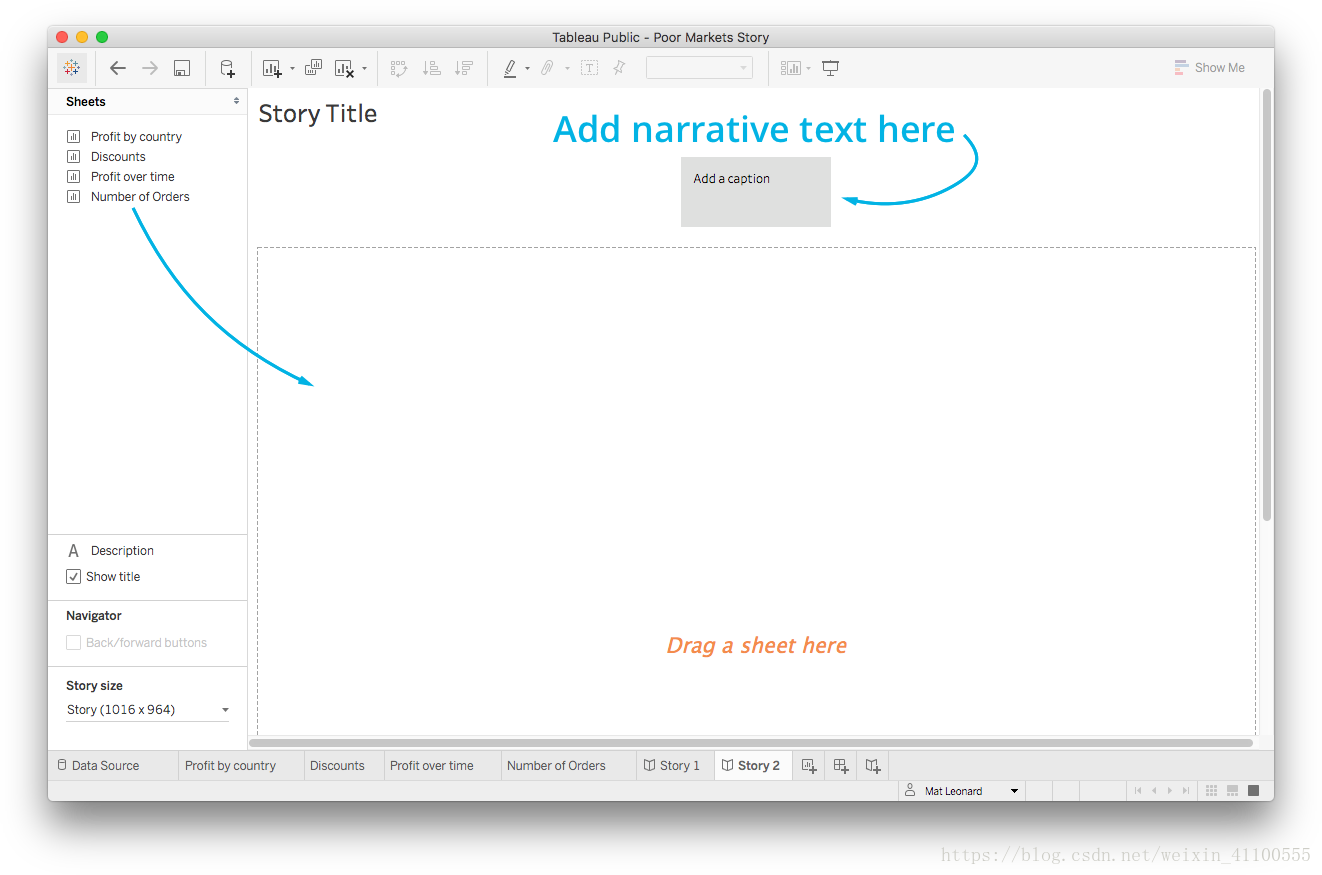Click the Show Filmstrip icon in status bar
This screenshot has width=1322, height=875.
click(x=1232, y=791)
